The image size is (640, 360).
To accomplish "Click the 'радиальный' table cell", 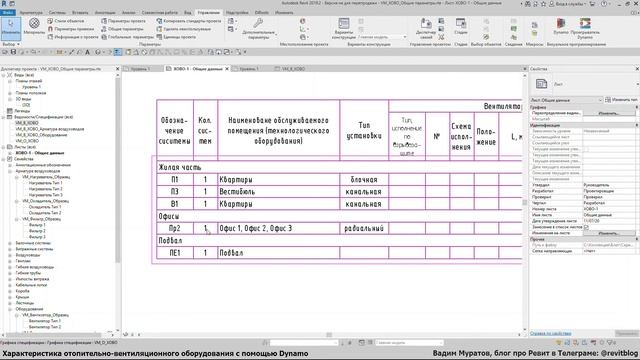I will (x=364, y=228).
